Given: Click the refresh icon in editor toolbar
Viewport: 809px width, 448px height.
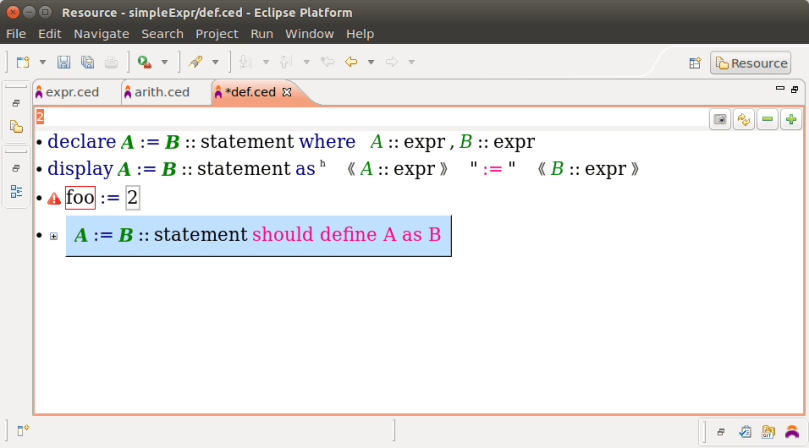Looking at the screenshot, I should coord(744,119).
